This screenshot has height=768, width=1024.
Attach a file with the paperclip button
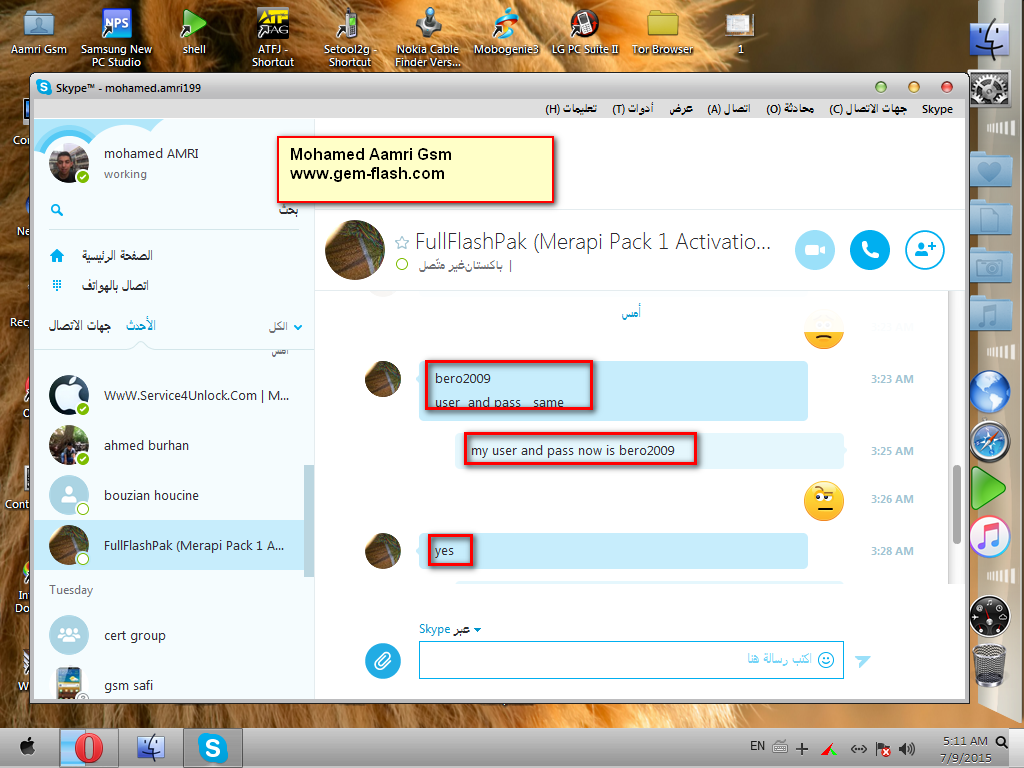coord(383,660)
